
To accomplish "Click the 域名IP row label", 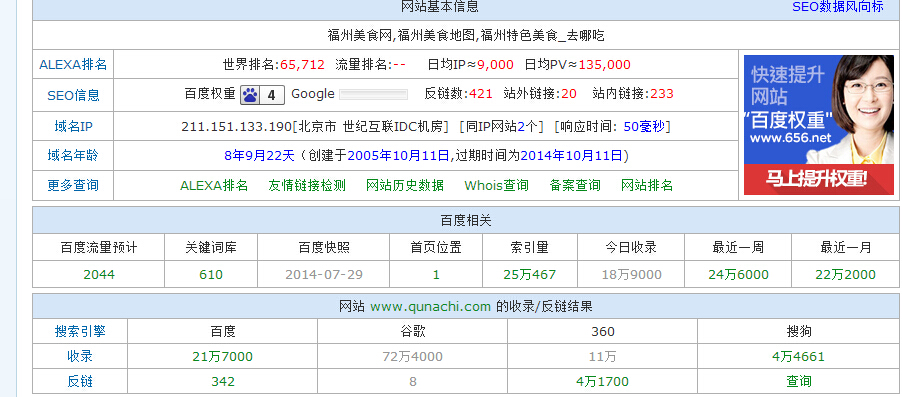I will [73, 127].
